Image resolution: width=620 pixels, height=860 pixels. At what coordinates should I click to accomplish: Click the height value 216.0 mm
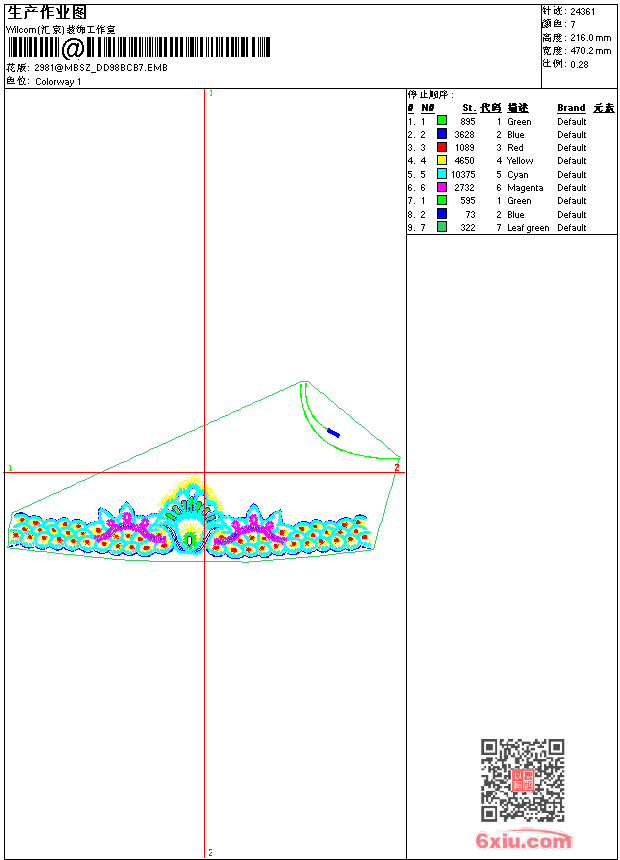point(590,38)
